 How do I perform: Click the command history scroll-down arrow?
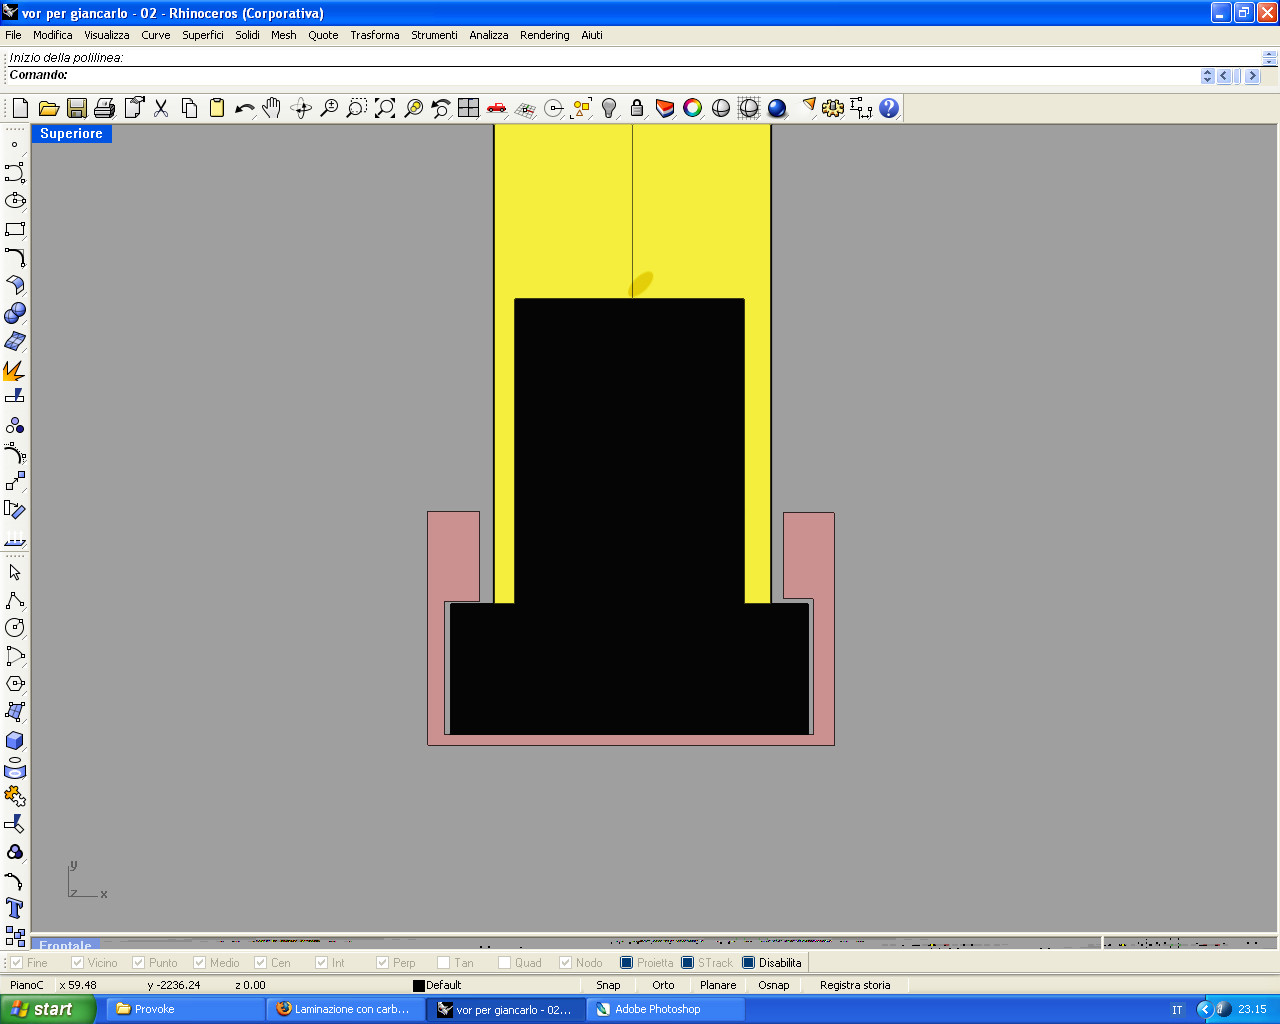(1270, 60)
